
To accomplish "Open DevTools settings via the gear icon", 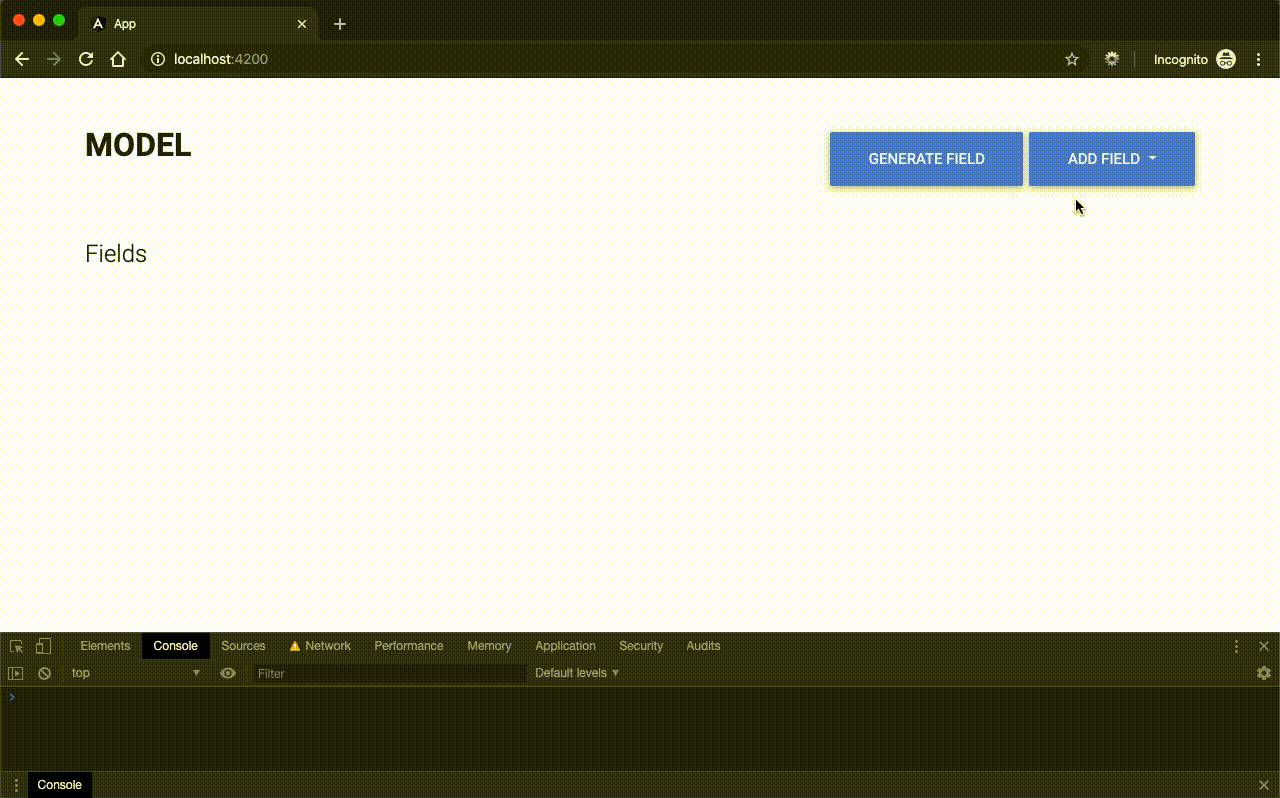I will tap(1263, 673).
